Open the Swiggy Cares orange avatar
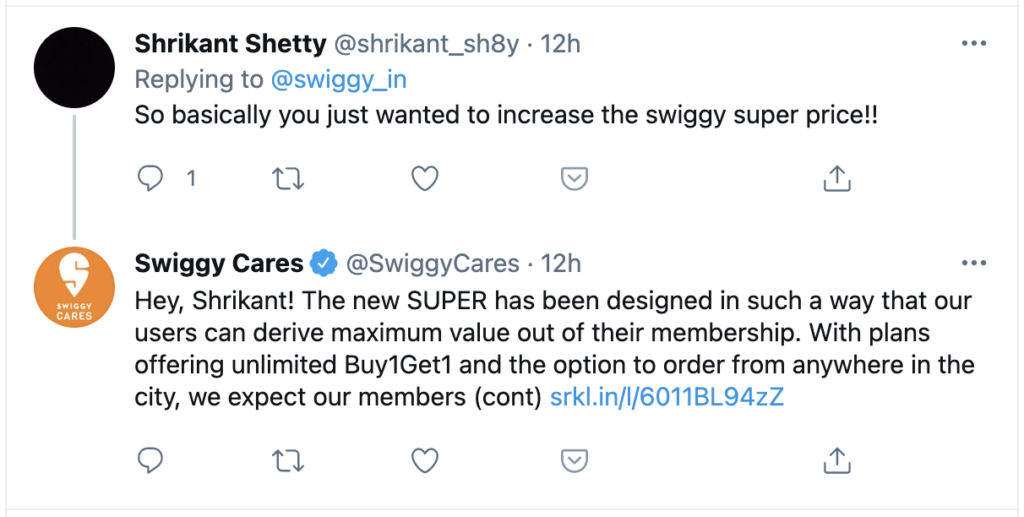1024x517 pixels. 74,287
